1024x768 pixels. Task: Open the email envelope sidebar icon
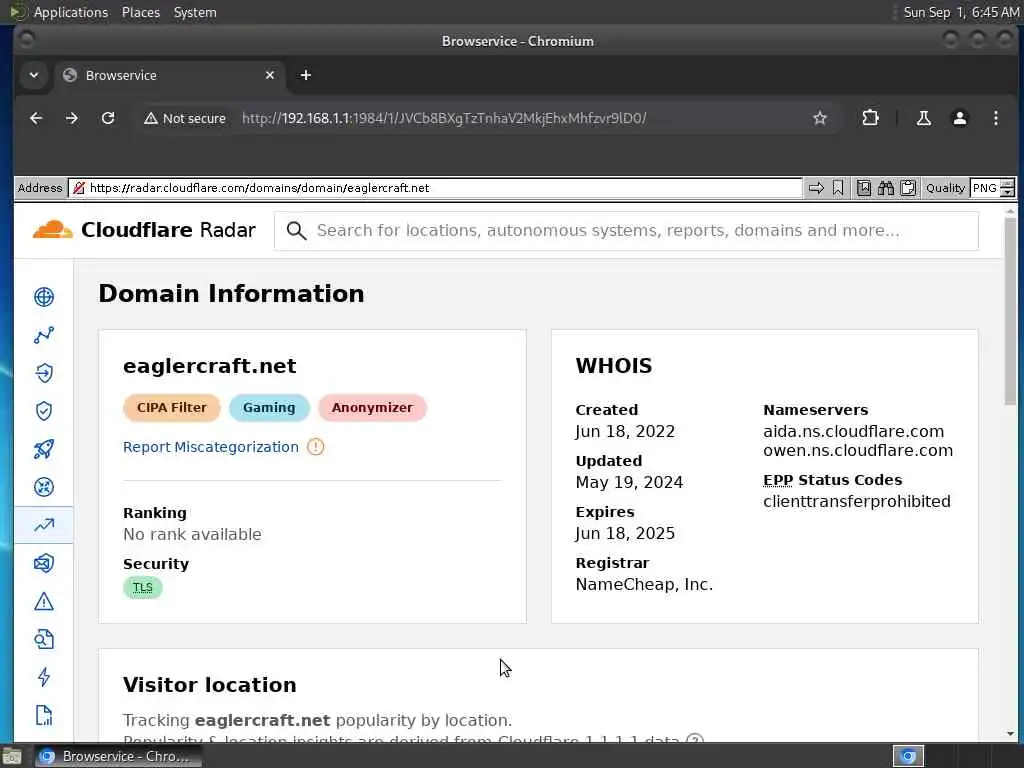(44, 563)
